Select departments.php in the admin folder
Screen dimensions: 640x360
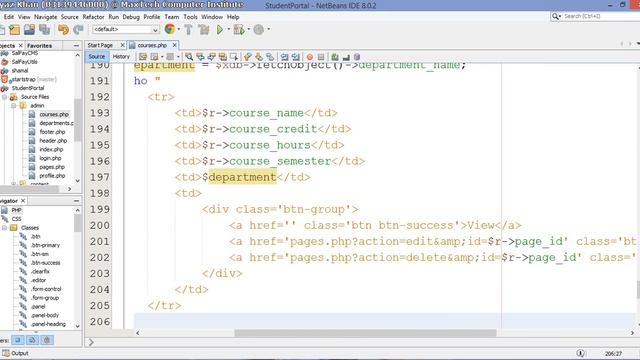pyautogui.click(x=56, y=123)
